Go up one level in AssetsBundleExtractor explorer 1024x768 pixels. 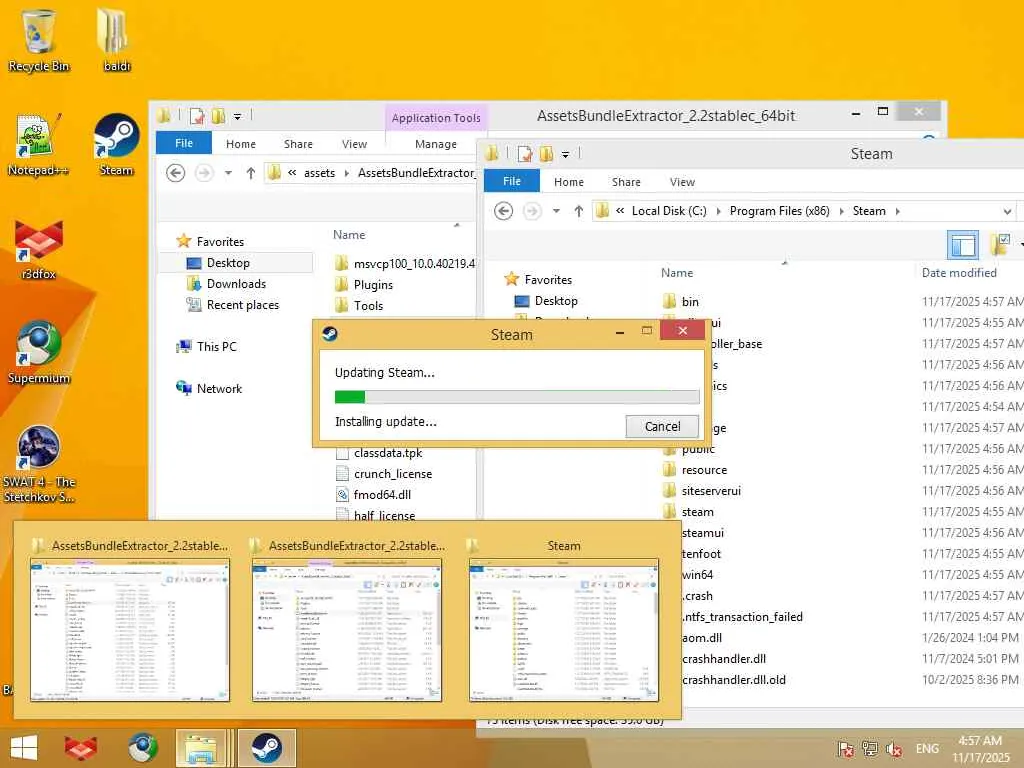tap(251, 173)
